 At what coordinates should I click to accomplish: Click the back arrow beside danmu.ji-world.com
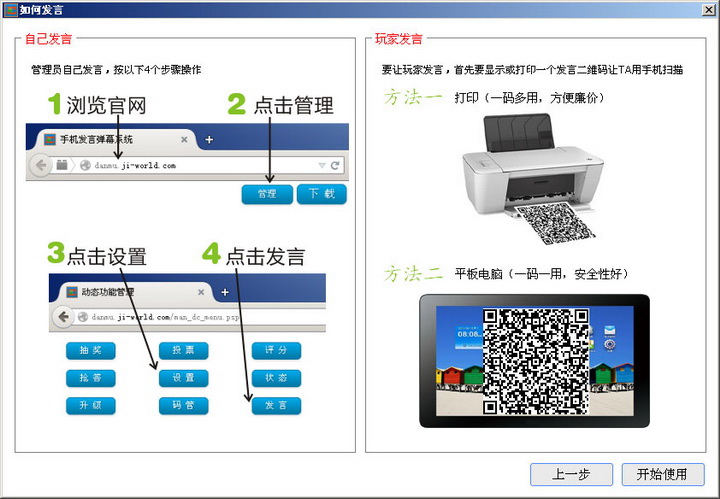(x=41, y=165)
